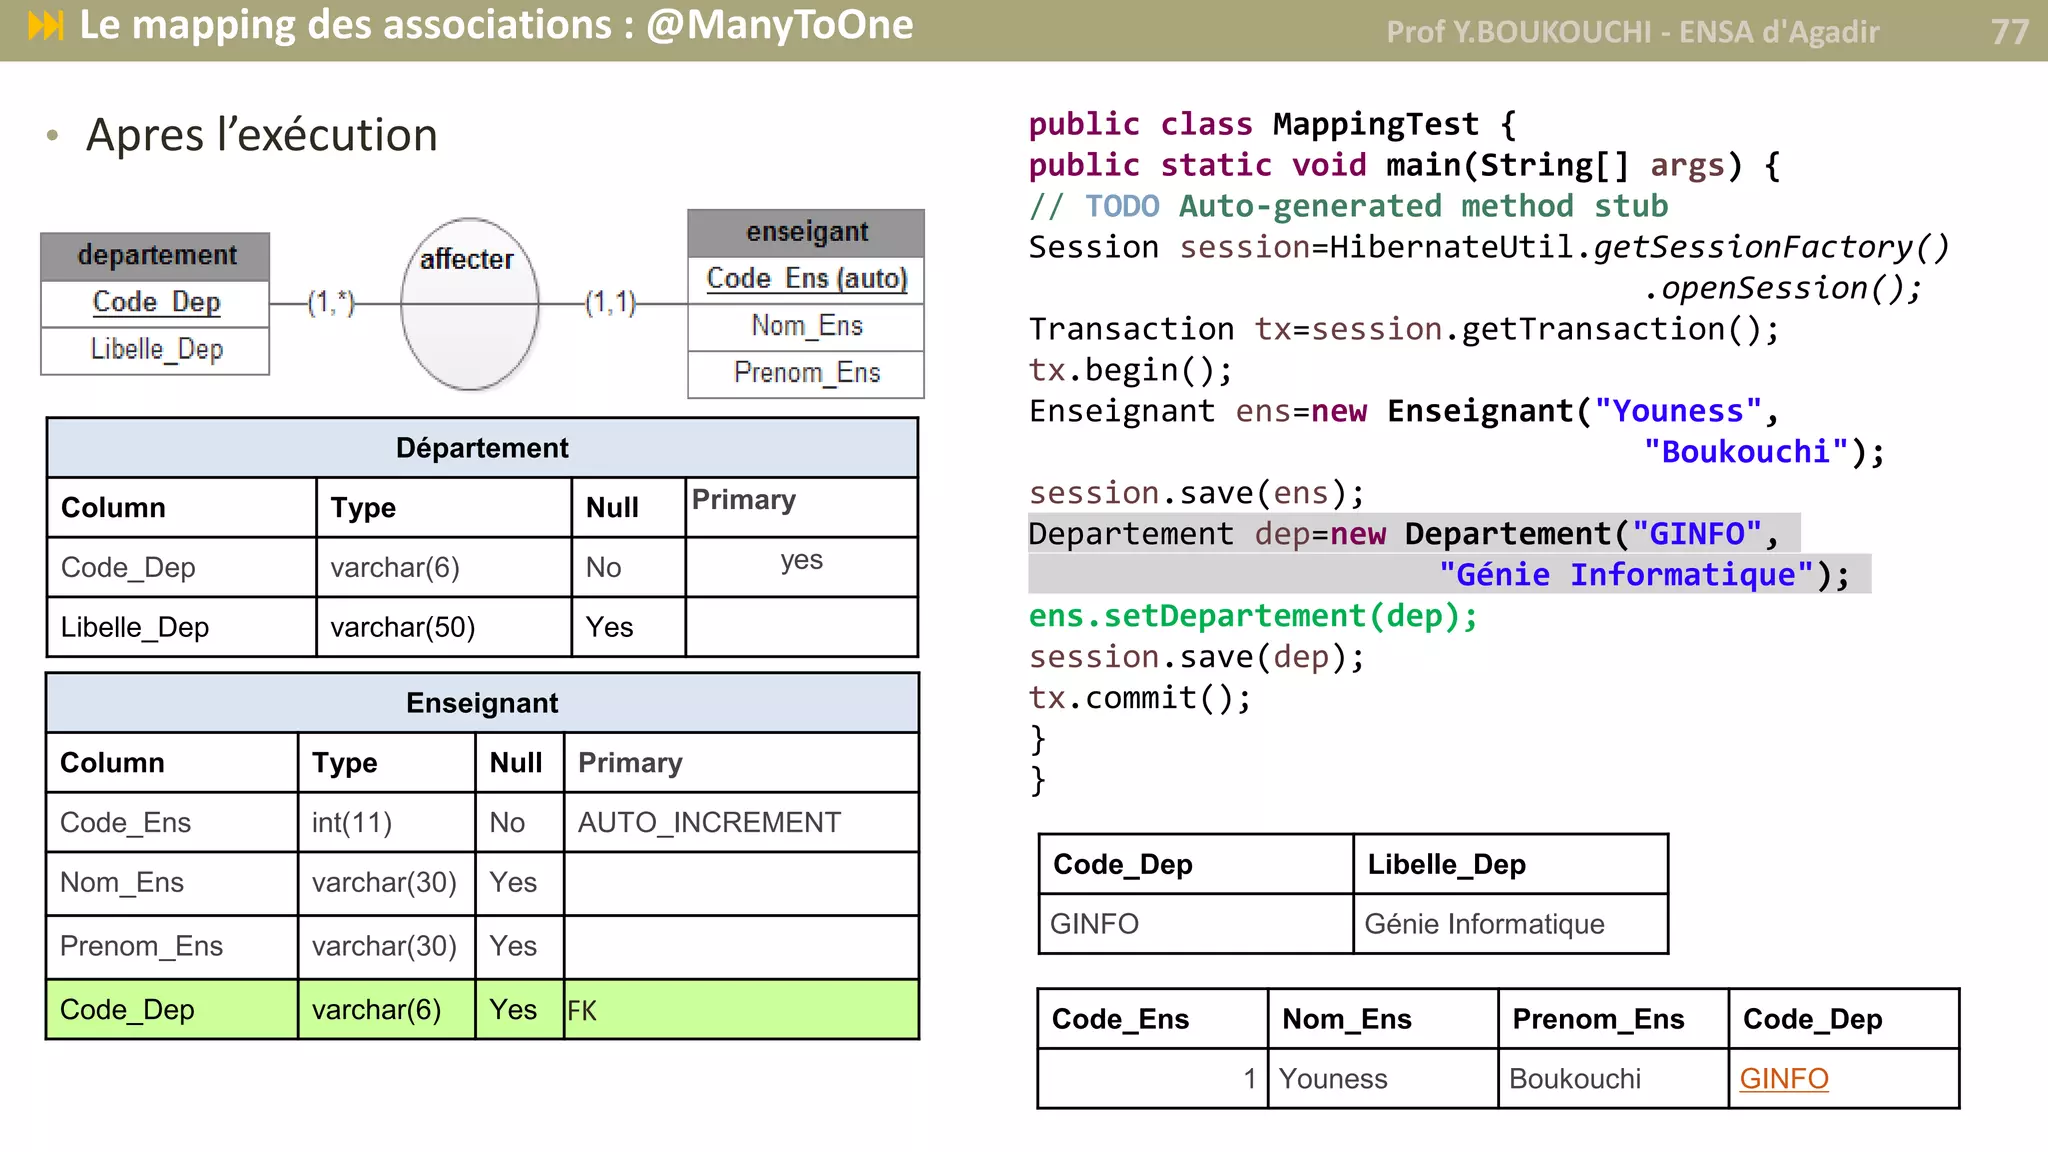2048x1152 pixels.
Task: Click the 'Génie Informatique' result cell
Action: pos(1510,924)
